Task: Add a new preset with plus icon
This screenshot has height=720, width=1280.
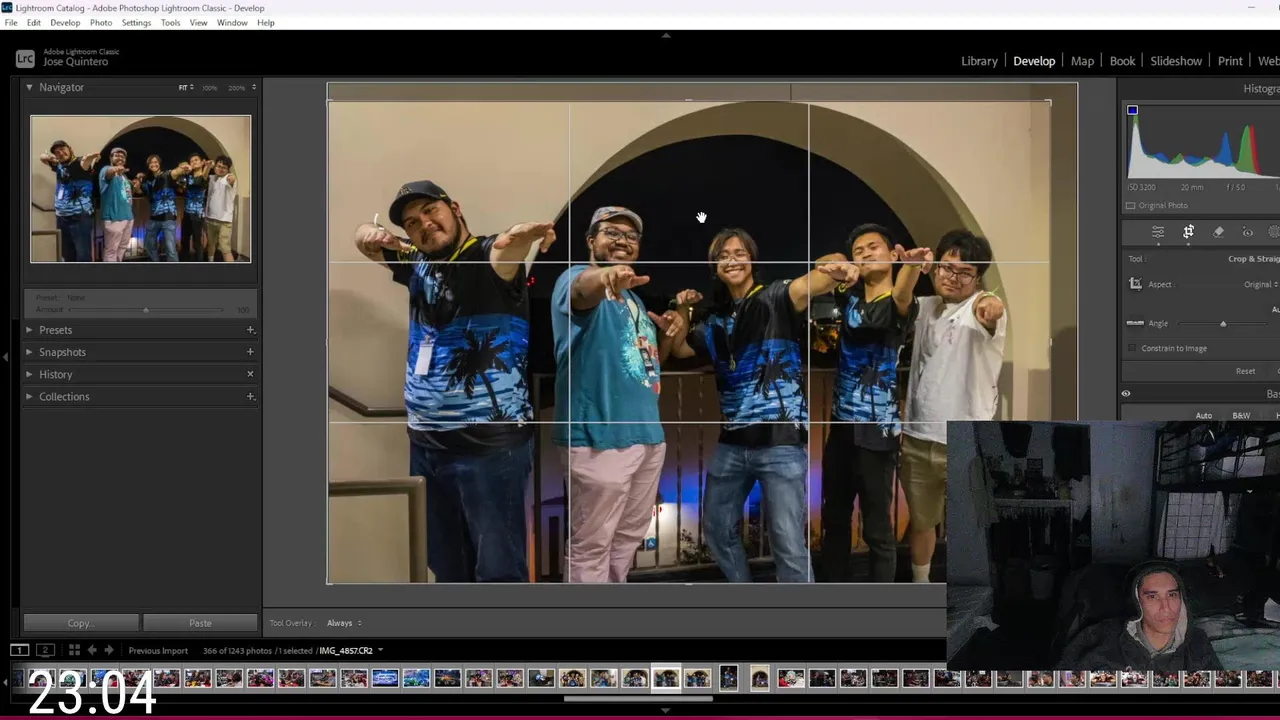Action: [x=250, y=330]
